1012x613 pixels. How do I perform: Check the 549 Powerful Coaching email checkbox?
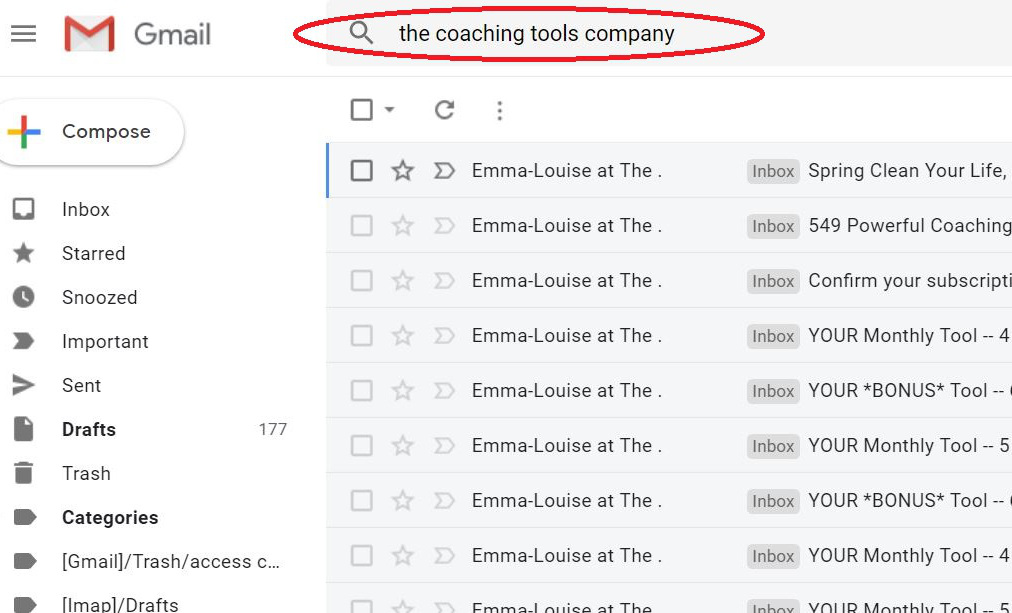(x=361, y=226)
